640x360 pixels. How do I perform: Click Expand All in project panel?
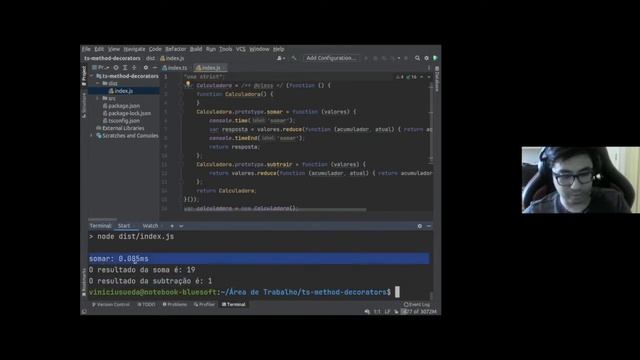pos(125,68)
